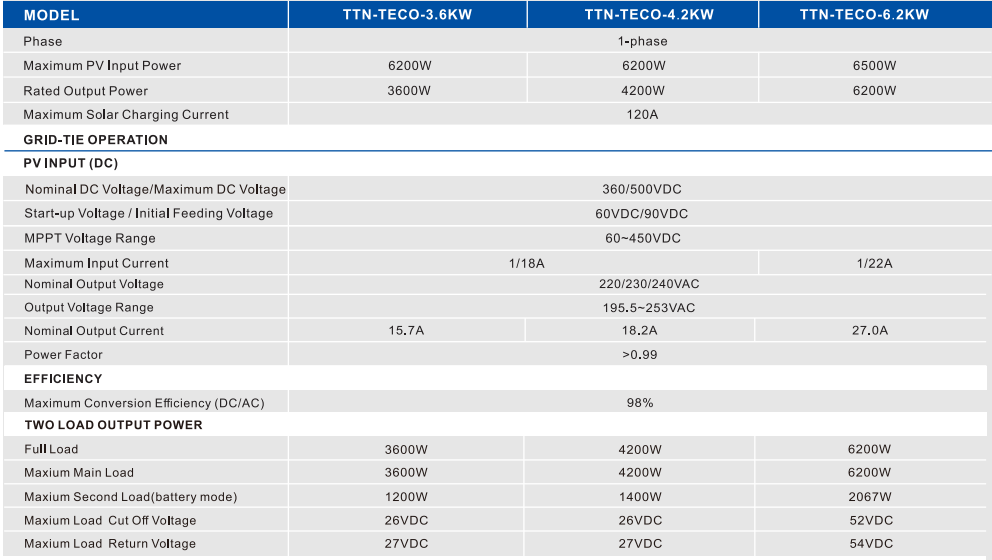Select the TTN-TECO-3.6KW column header
992x560 pixels.
click(407, 15)
